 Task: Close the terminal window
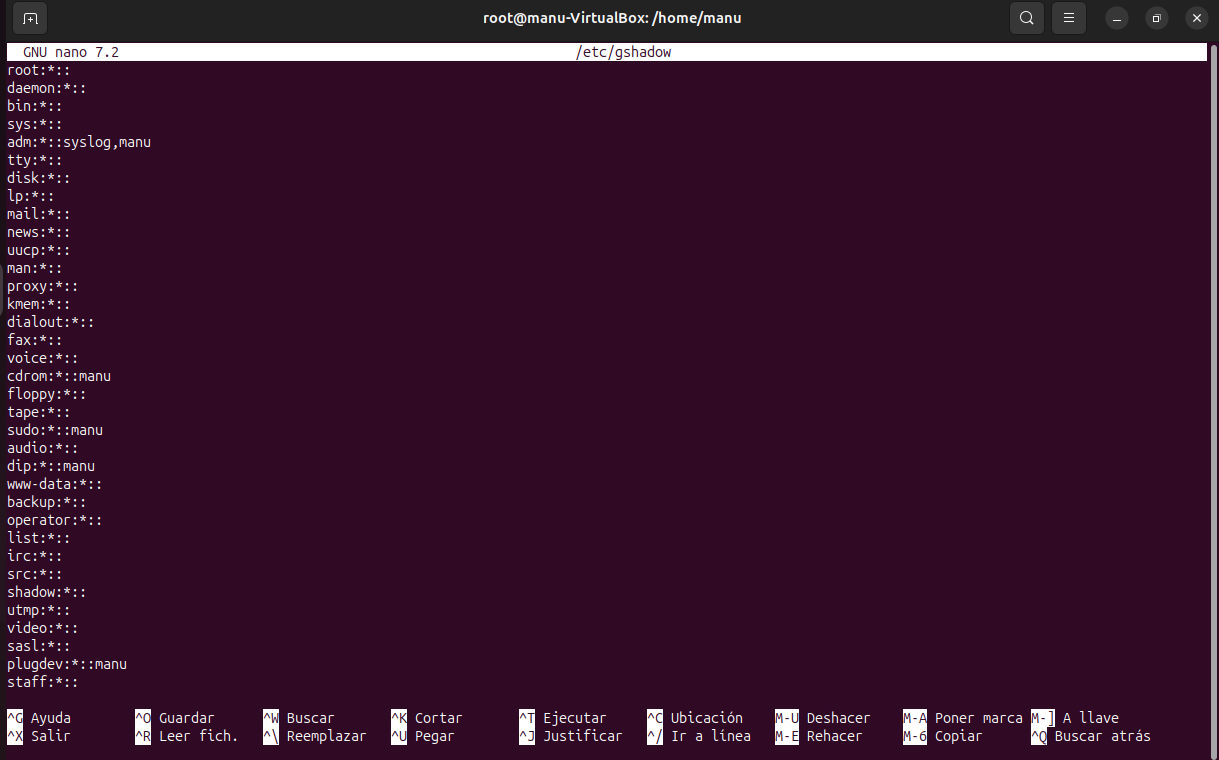point(1197,18)
